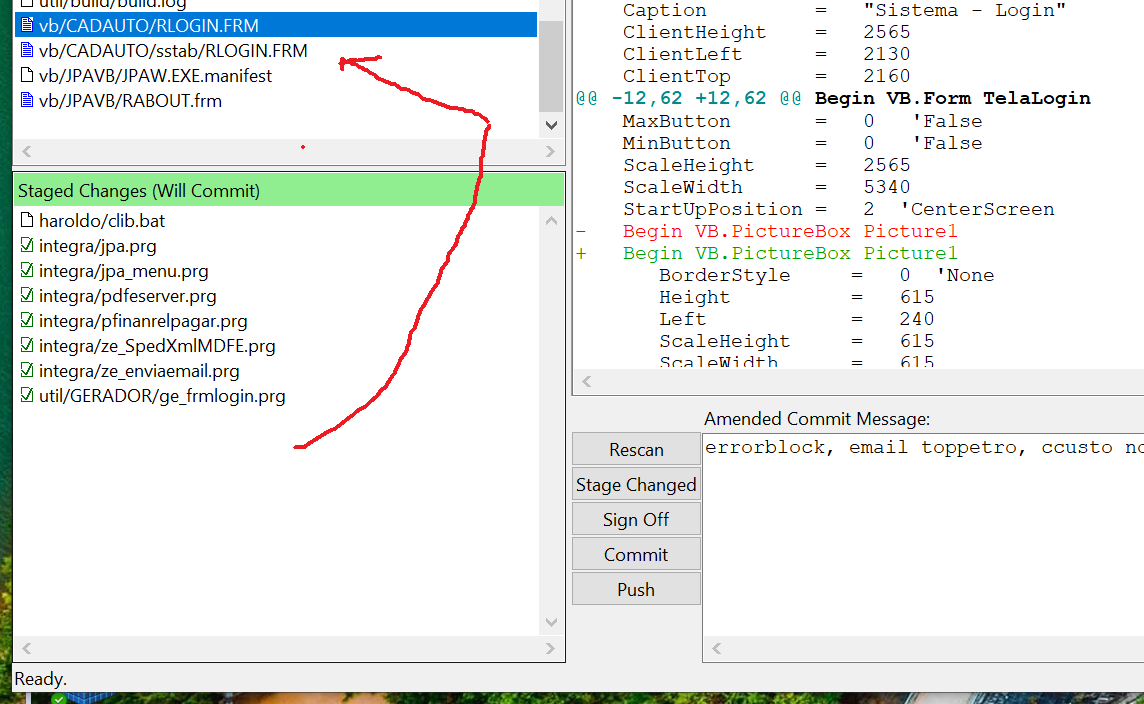
Task: Click file icon beside vb/CADAUTO/sstab/RLOGIN.FRM
Action: 27,50
